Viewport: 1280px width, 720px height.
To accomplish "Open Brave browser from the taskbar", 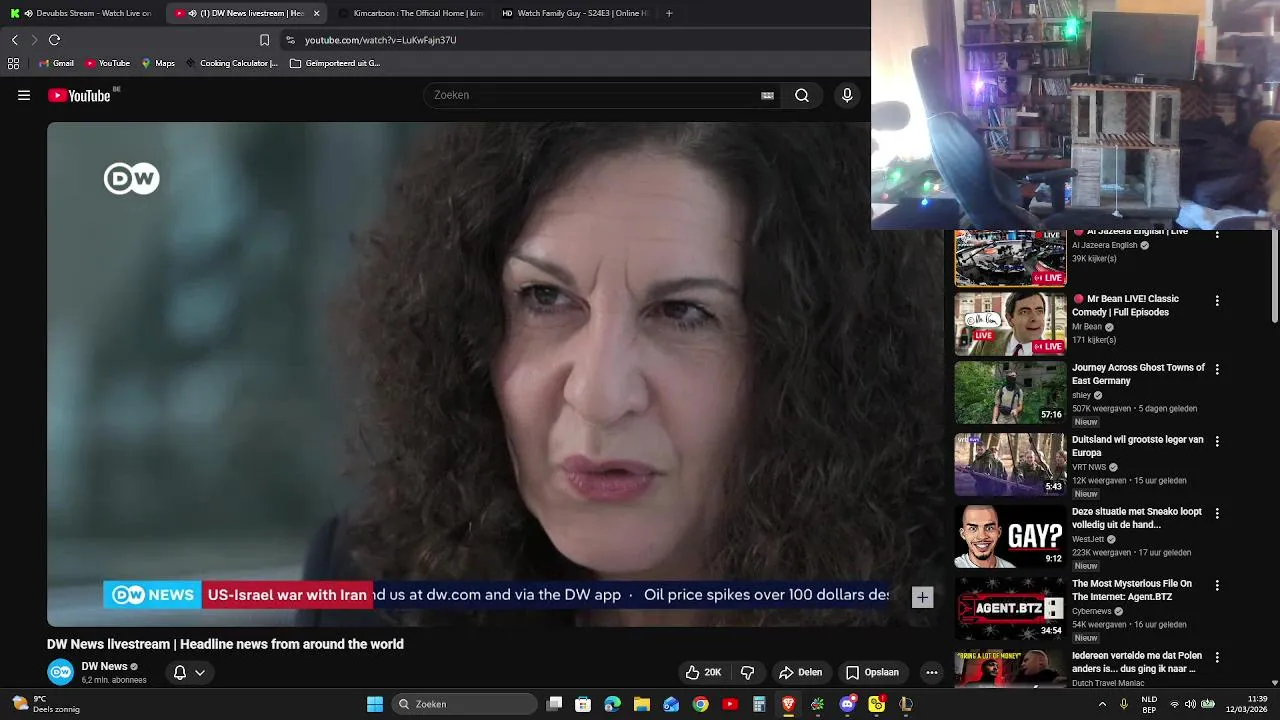I will click(x=788, y=704).
